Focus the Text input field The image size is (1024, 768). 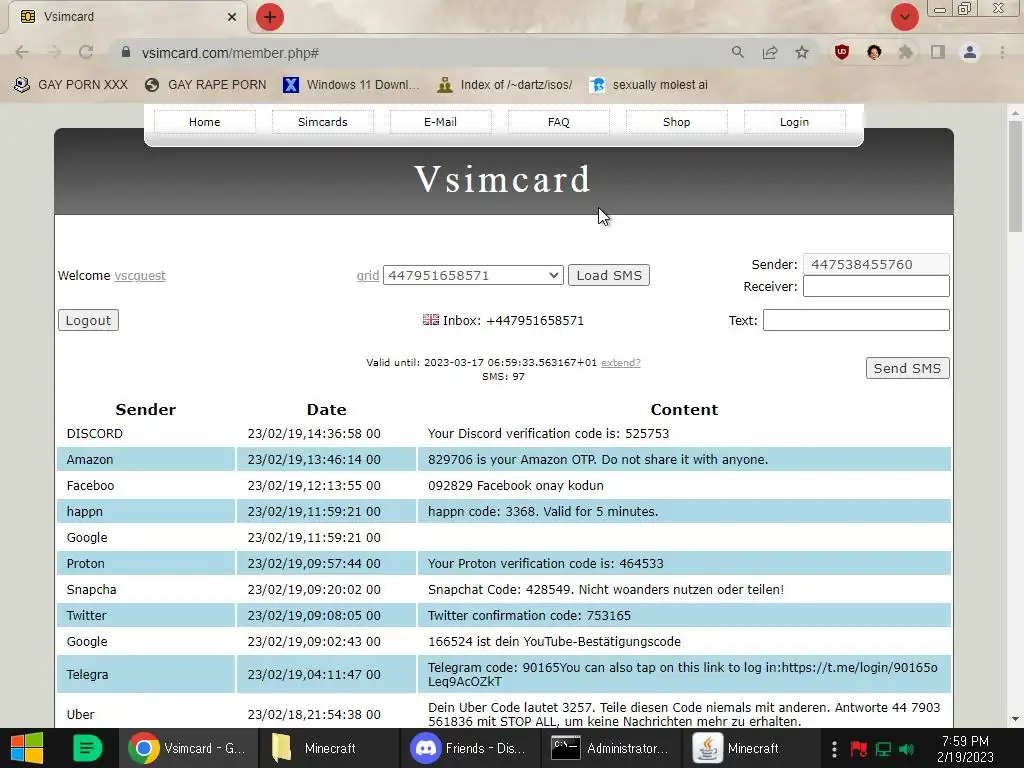point(856,320)
